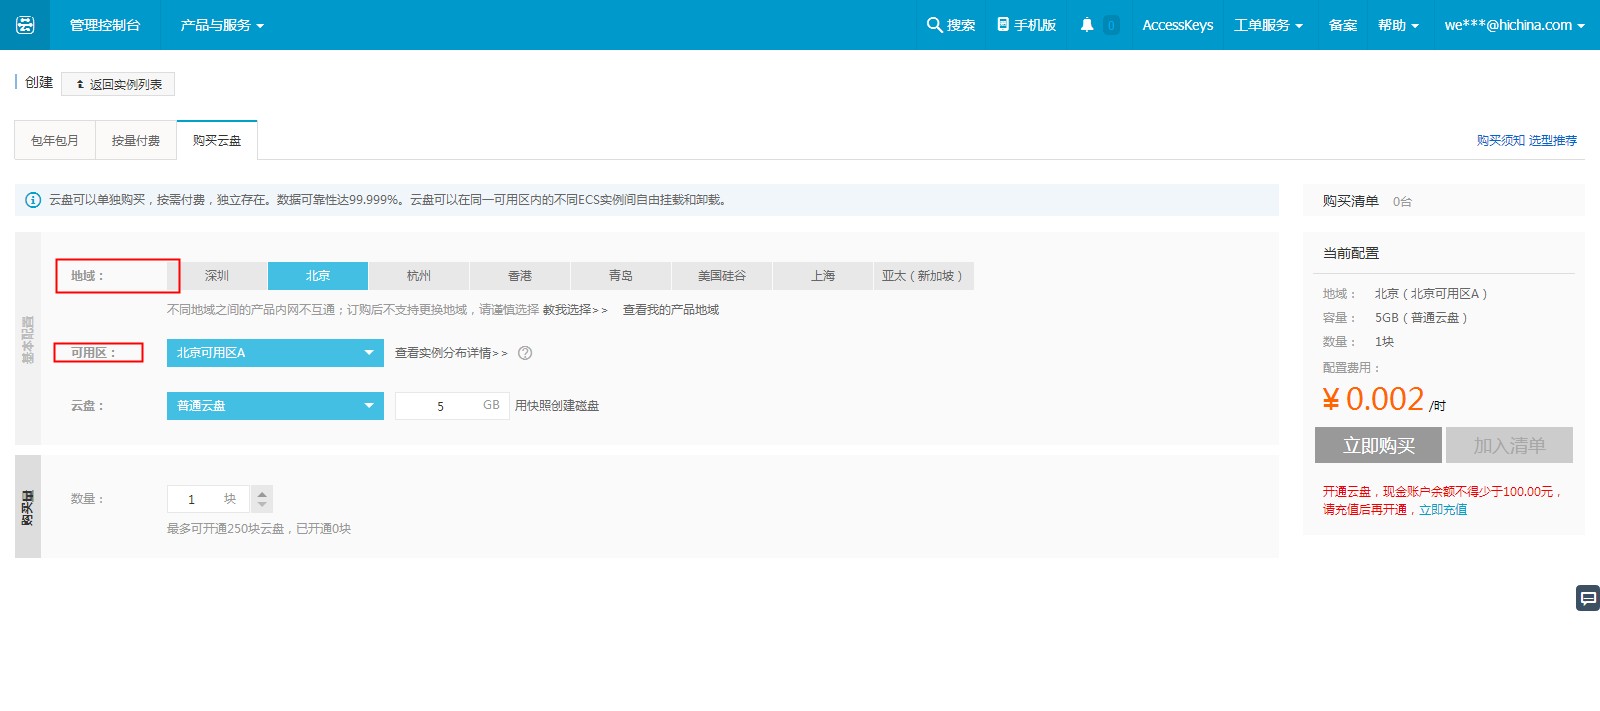The image size is (1600, 711).
Task: Switch to the 包年包月 tab
Action: (x=55, y=141)
